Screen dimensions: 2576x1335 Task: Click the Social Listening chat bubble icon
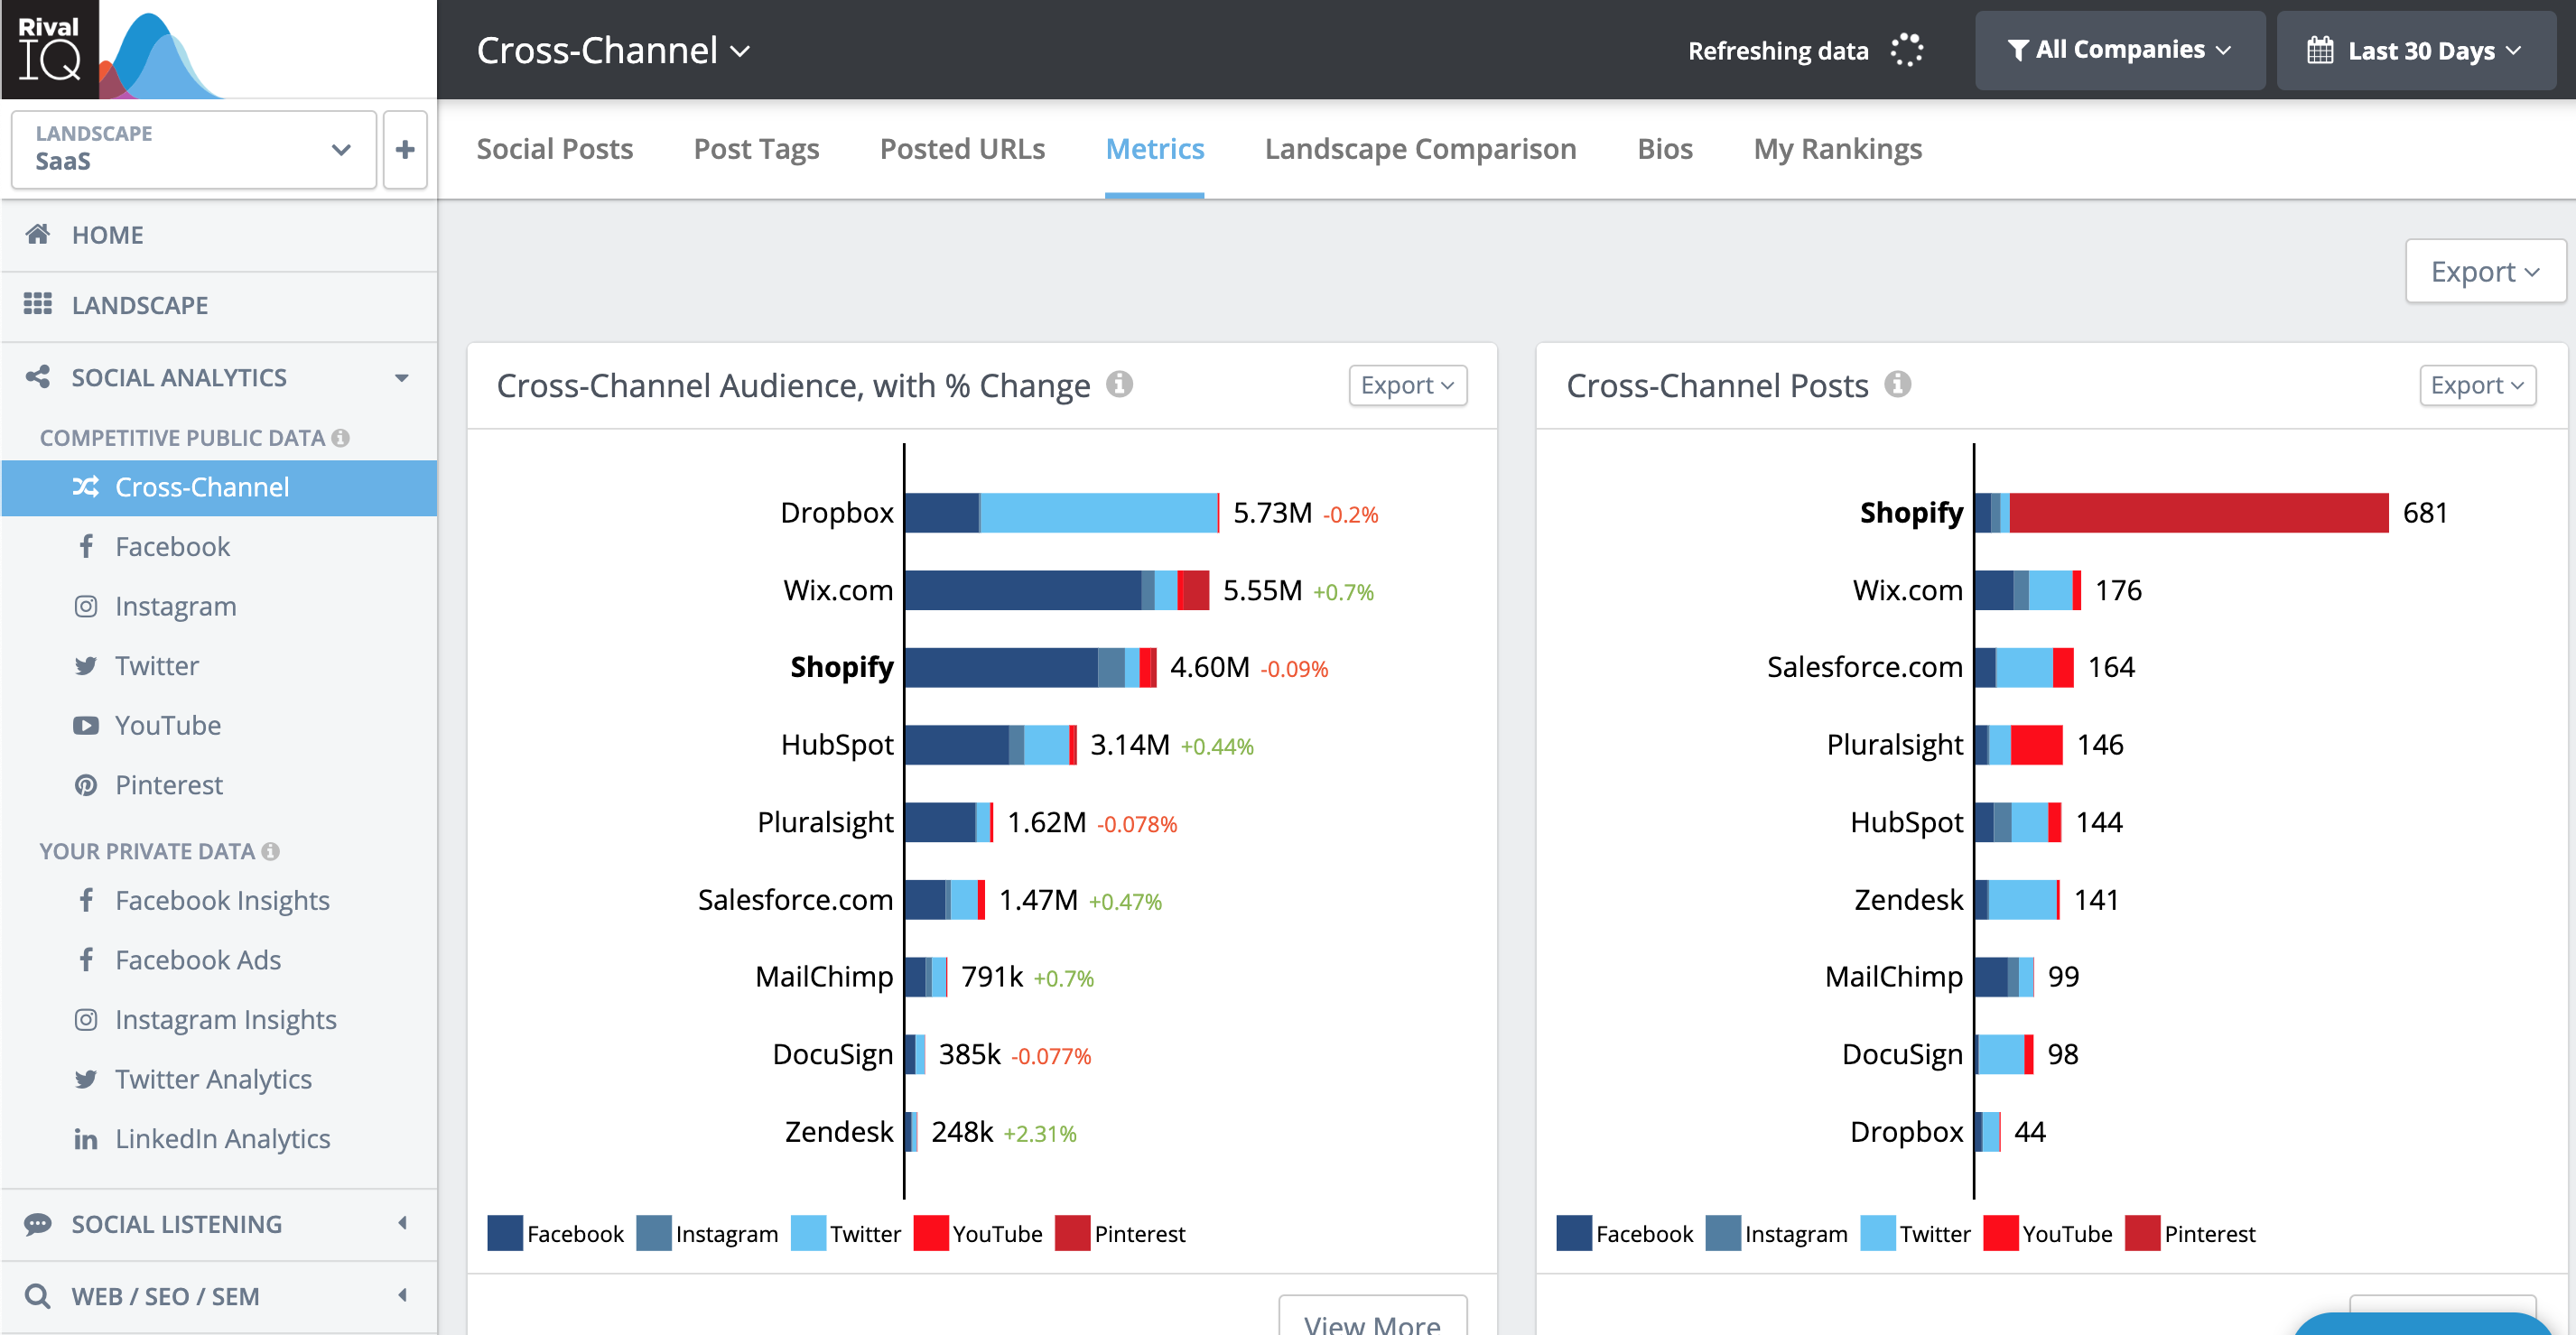[38, 1224]
